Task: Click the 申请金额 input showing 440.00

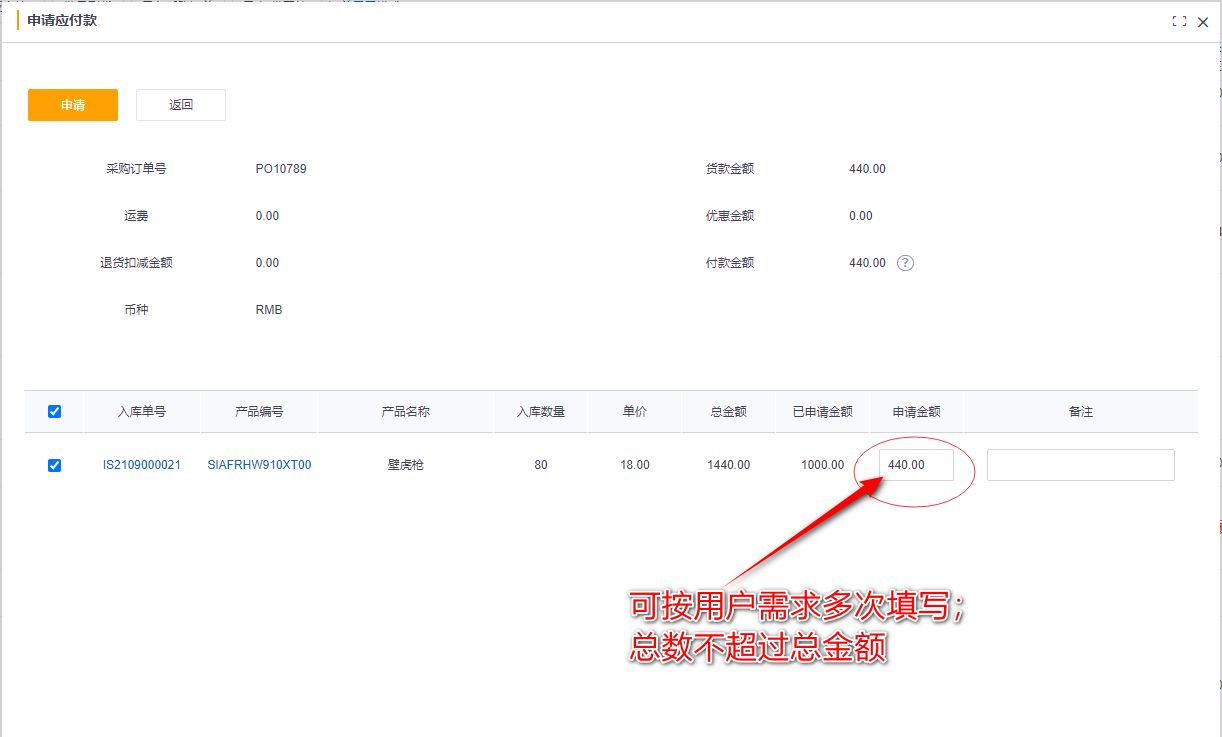Action: tap(914, 464)
